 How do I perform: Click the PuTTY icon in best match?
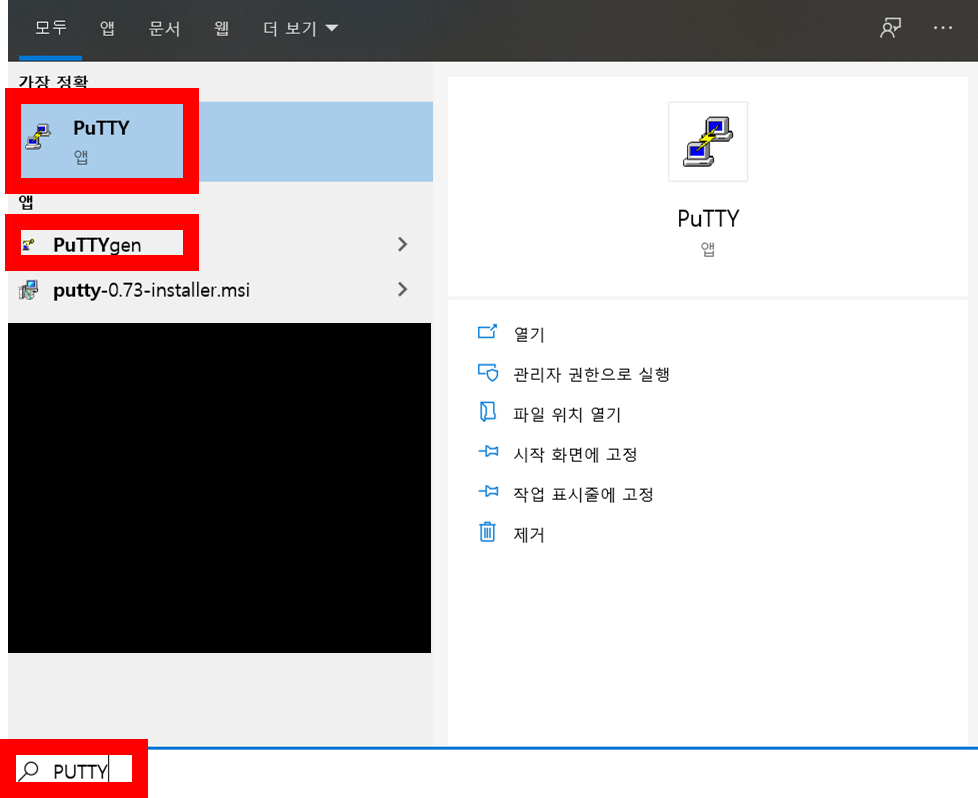(x=38, y=136)
